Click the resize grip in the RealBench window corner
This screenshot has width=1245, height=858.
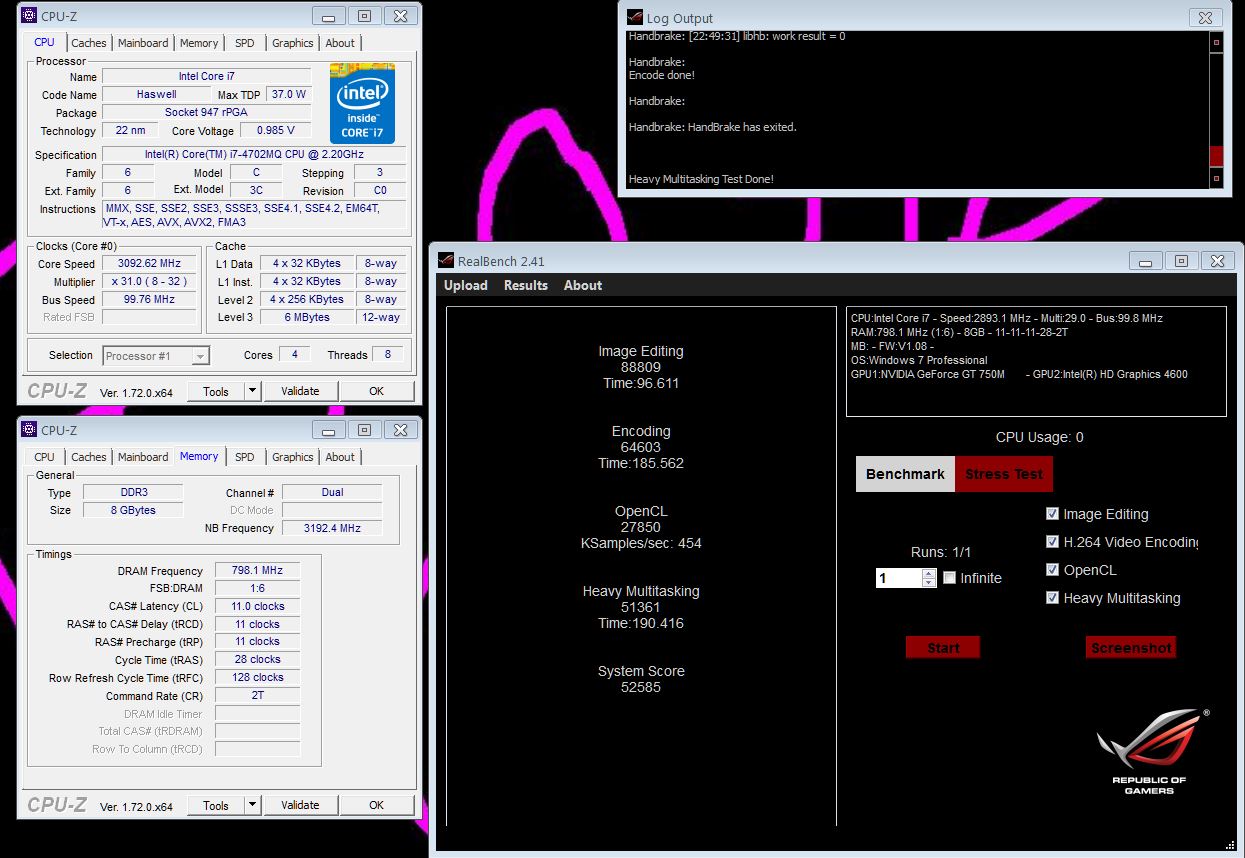point(1231,844)
